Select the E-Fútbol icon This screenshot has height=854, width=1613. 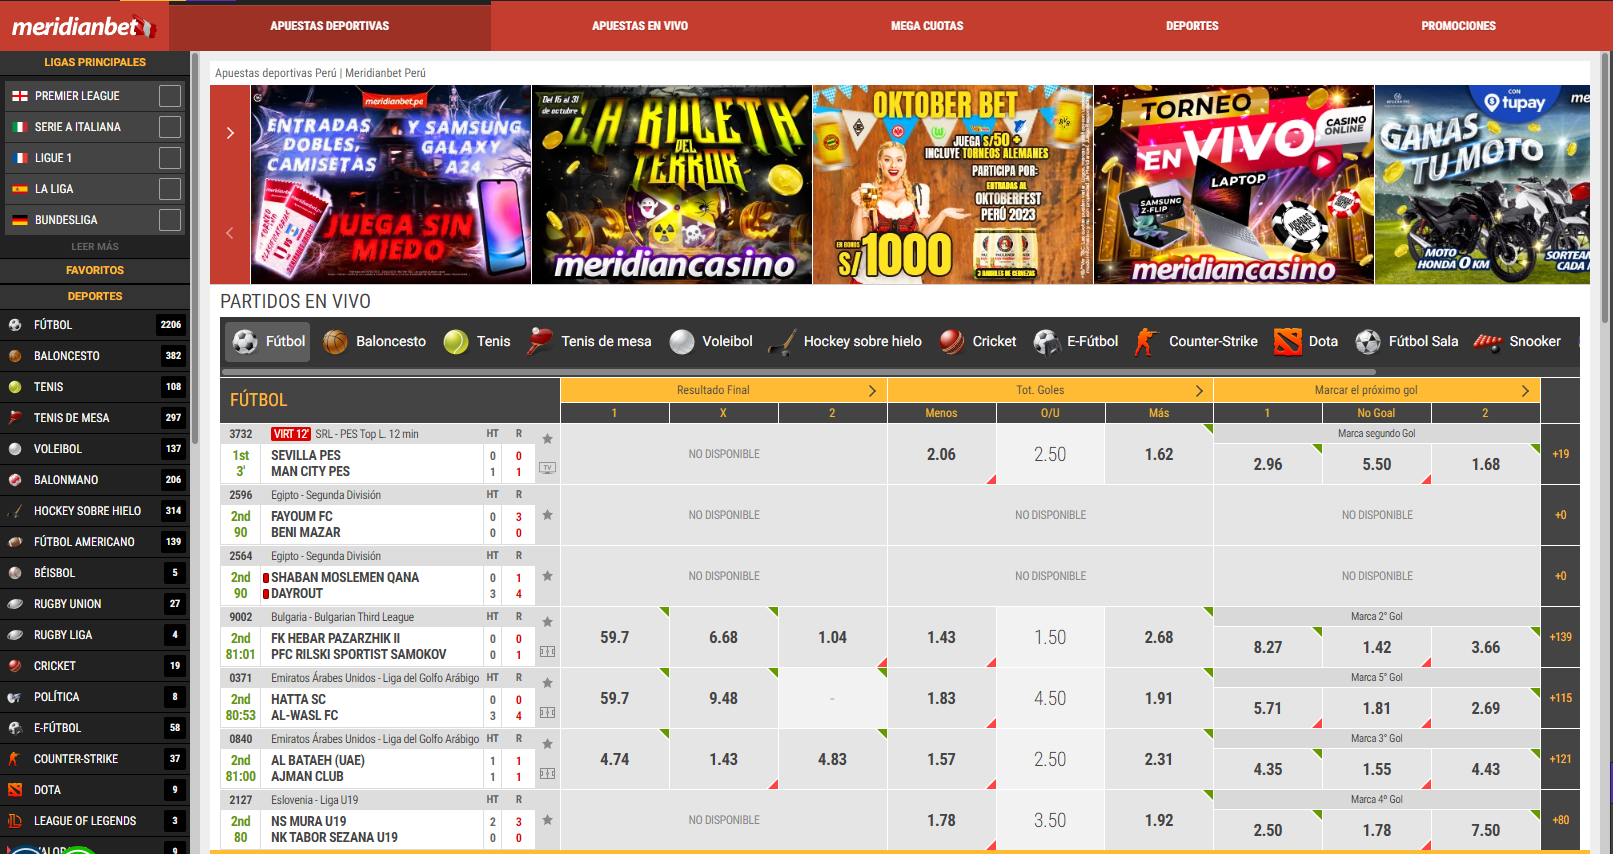click(1047, 342)
